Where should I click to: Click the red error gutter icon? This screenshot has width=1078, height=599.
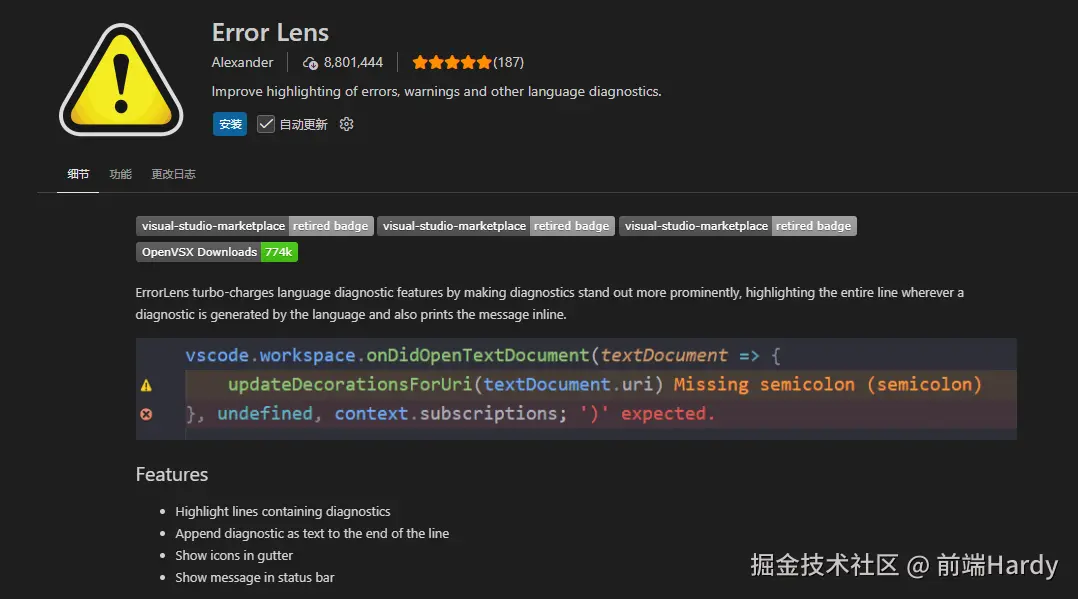click(x=146, y=414)
